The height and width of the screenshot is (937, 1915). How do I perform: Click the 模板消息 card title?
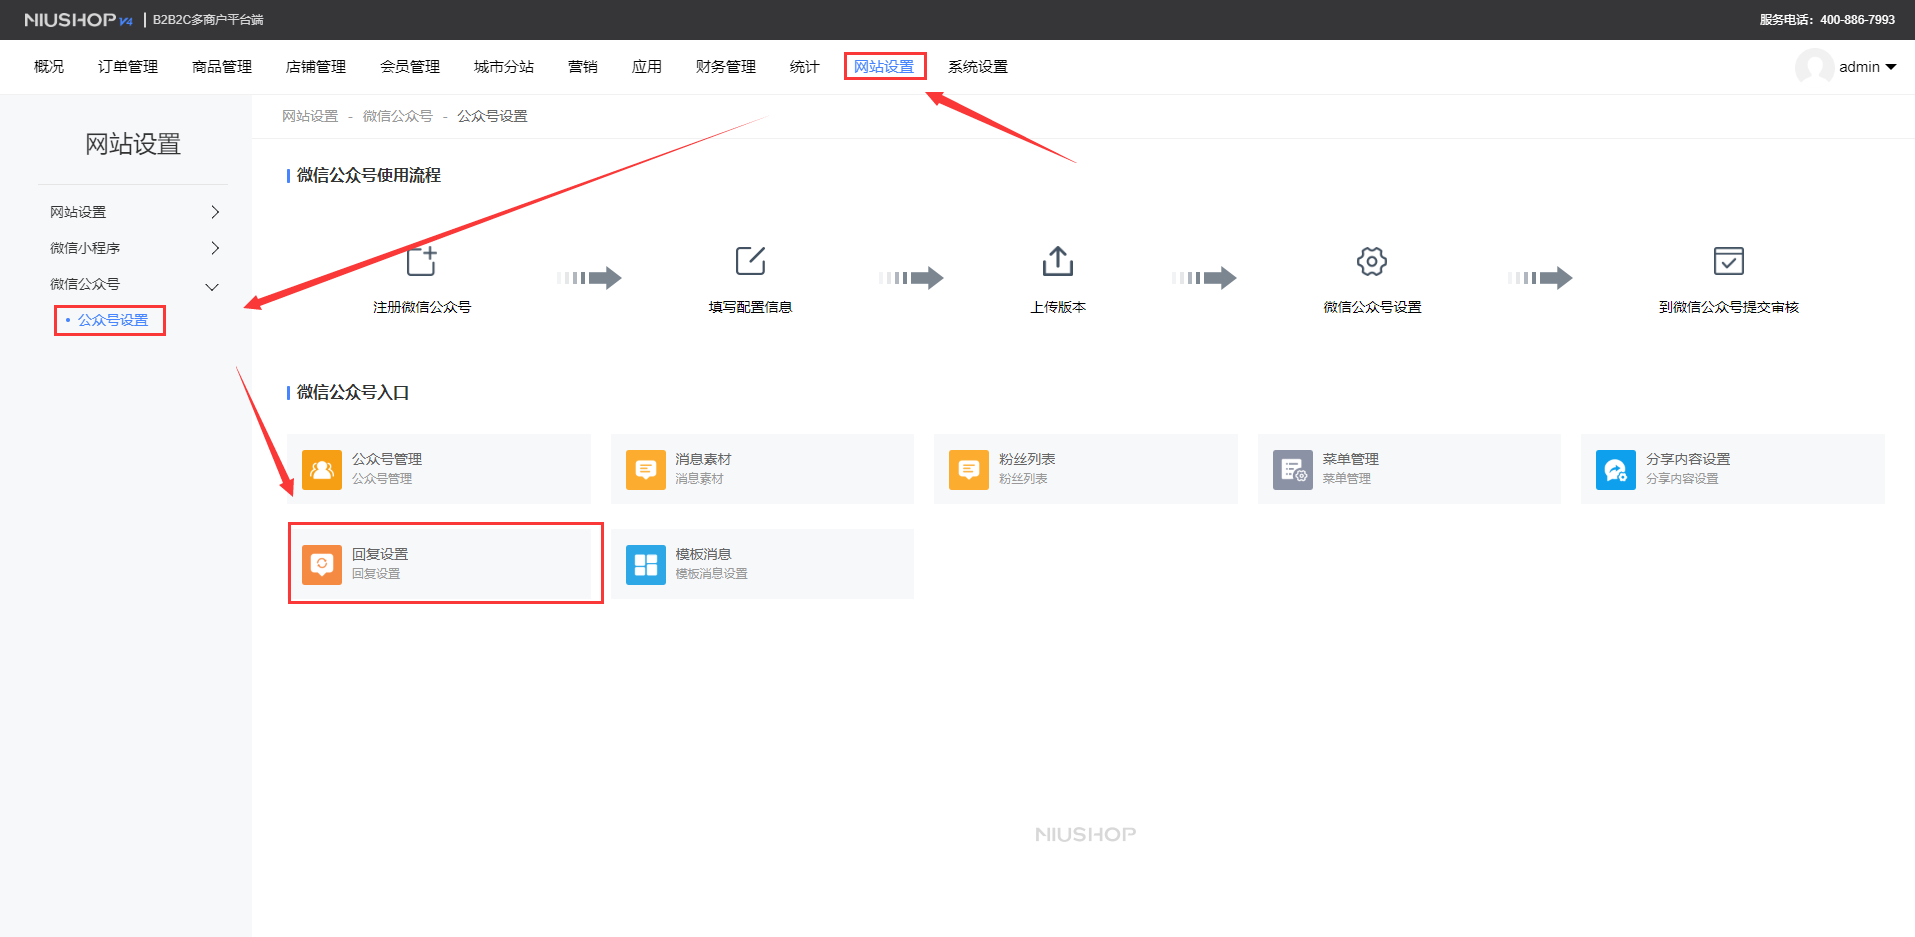(703, 554)
